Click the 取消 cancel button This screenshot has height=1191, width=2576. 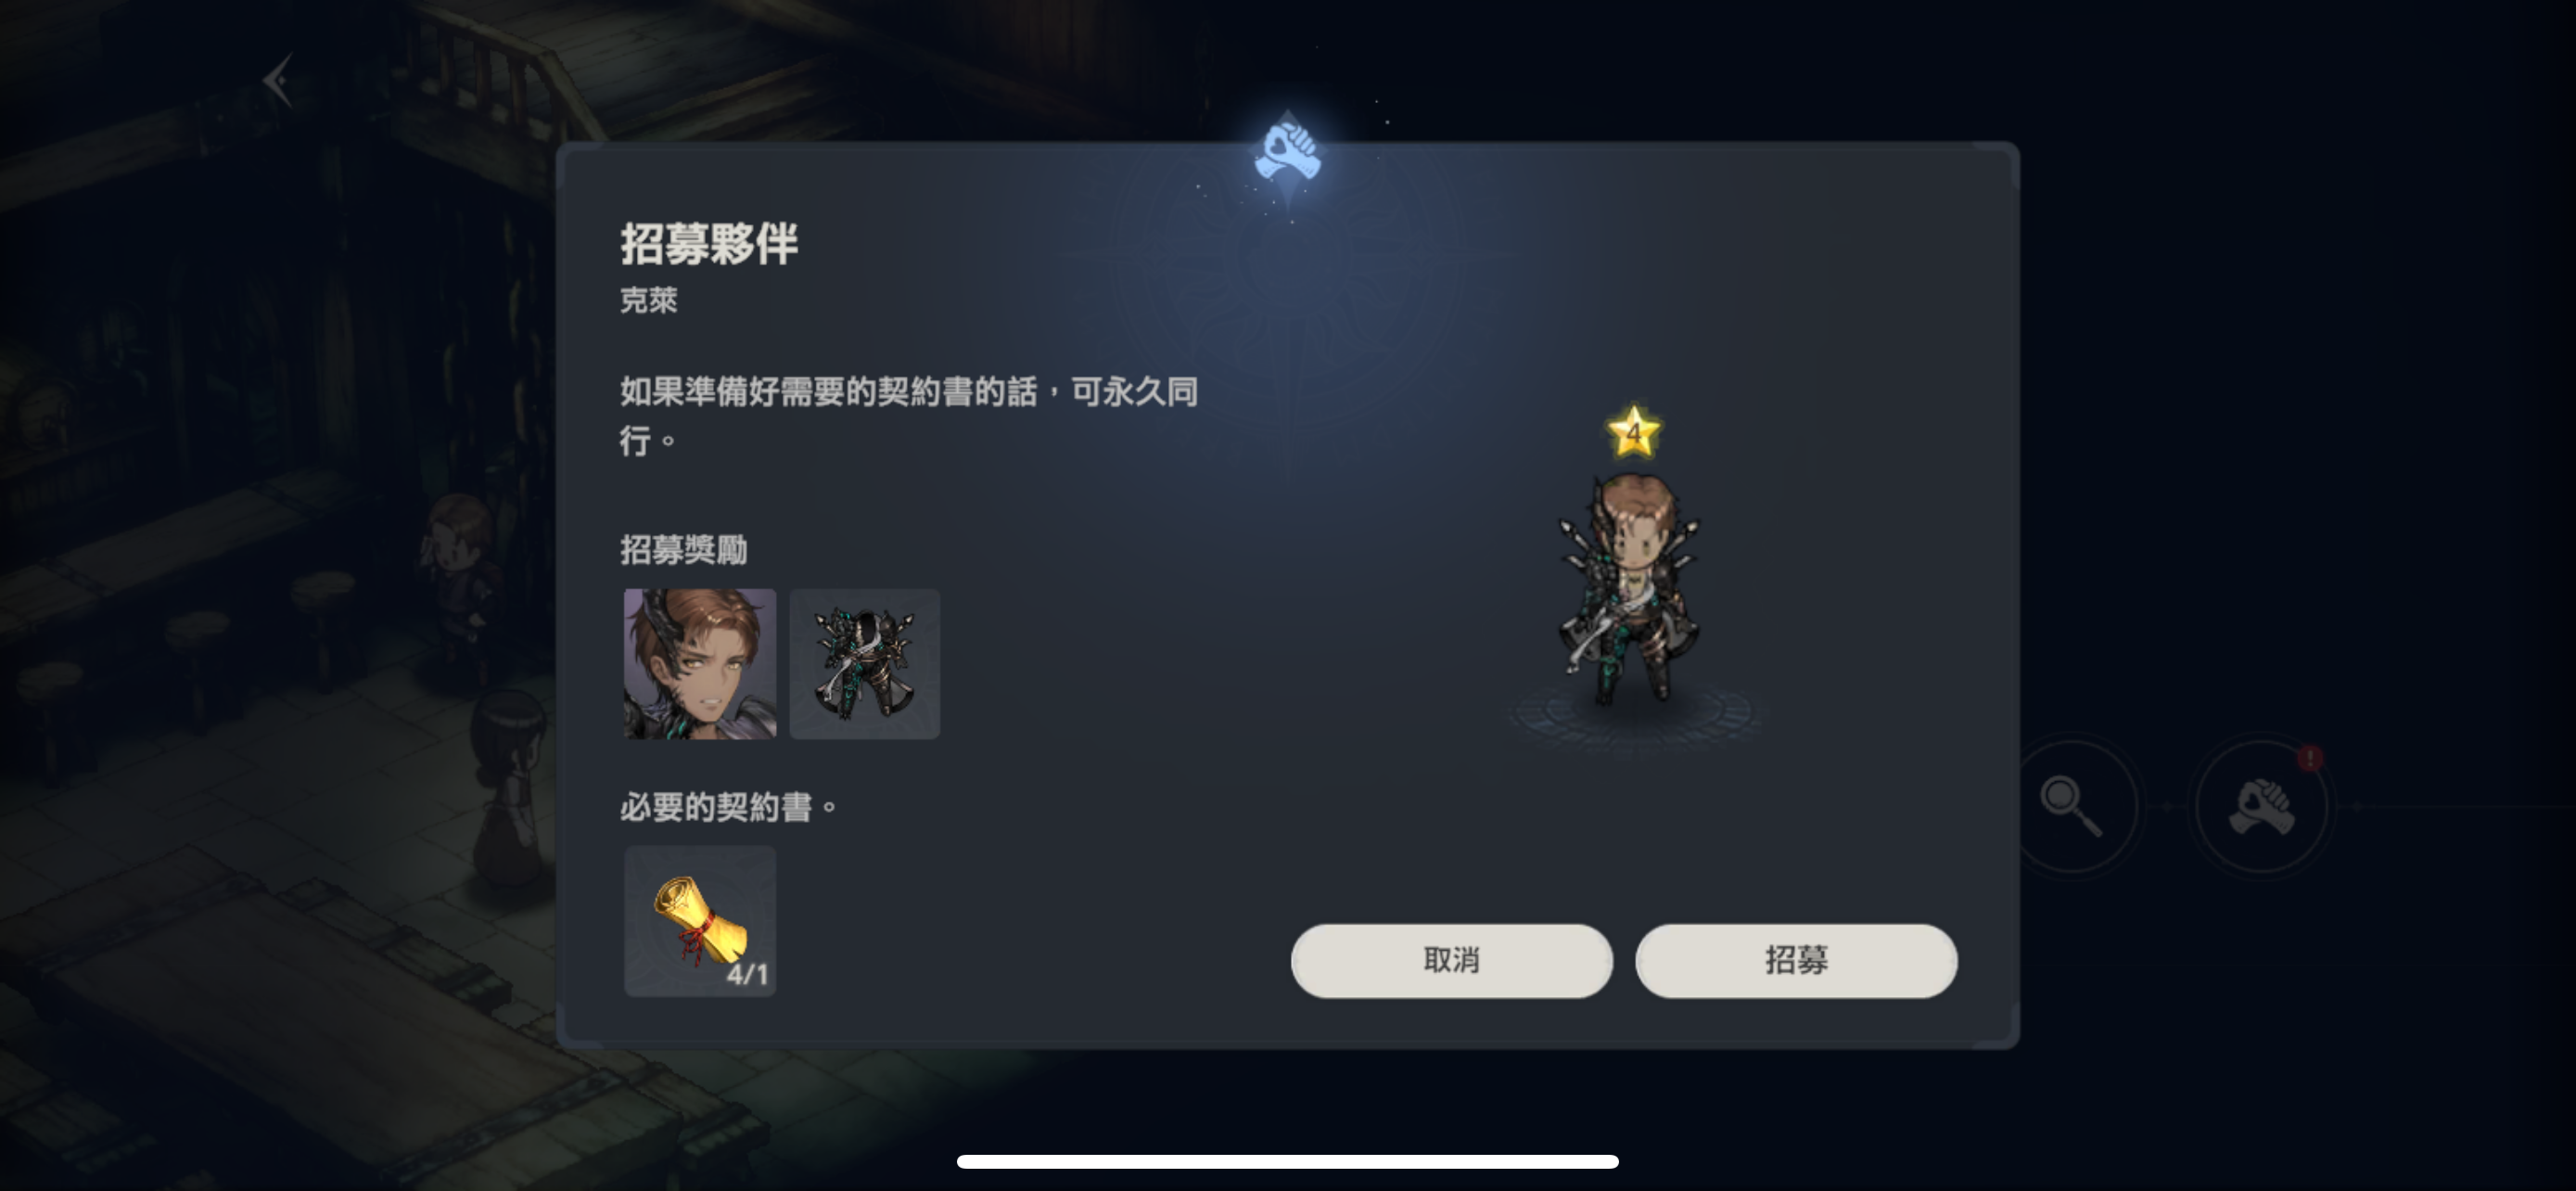click(x=1451, y=960)
